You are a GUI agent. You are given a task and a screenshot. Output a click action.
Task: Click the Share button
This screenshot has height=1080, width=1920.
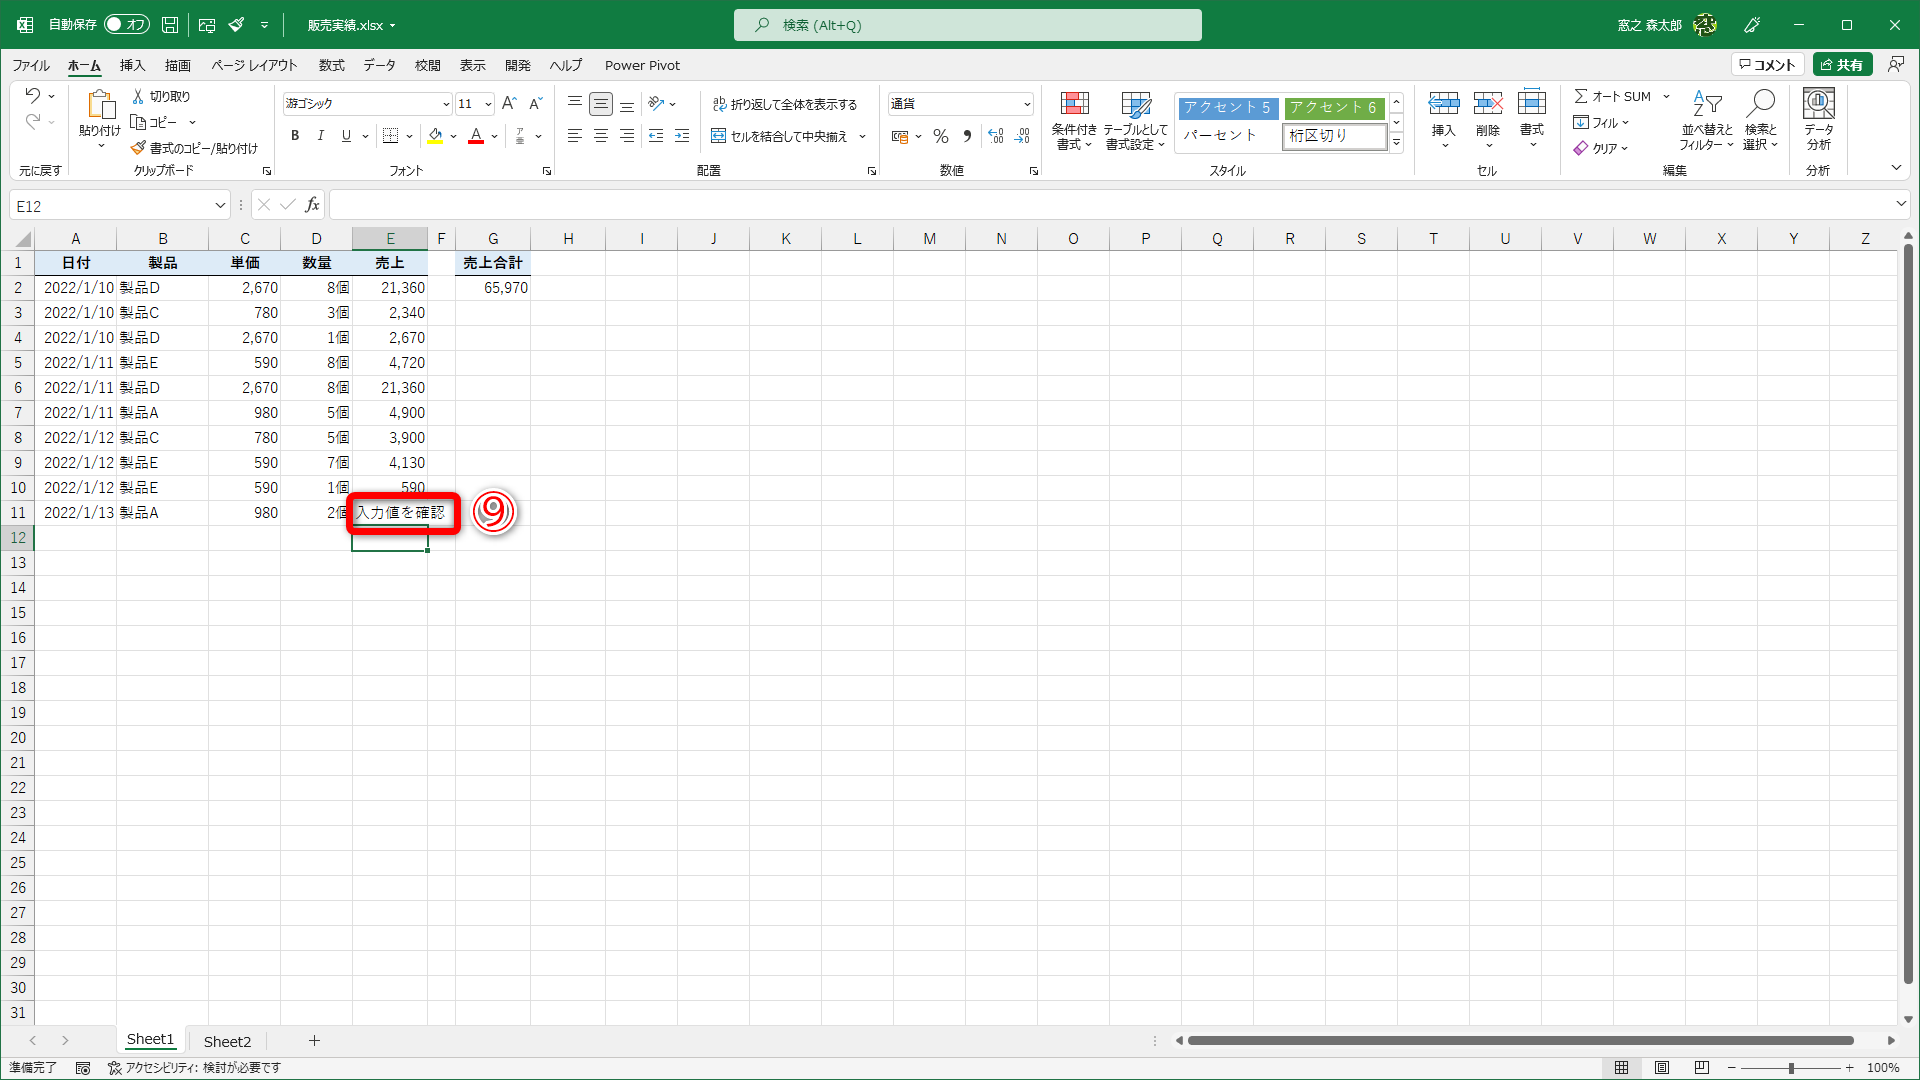click(x=1842, y=65)
